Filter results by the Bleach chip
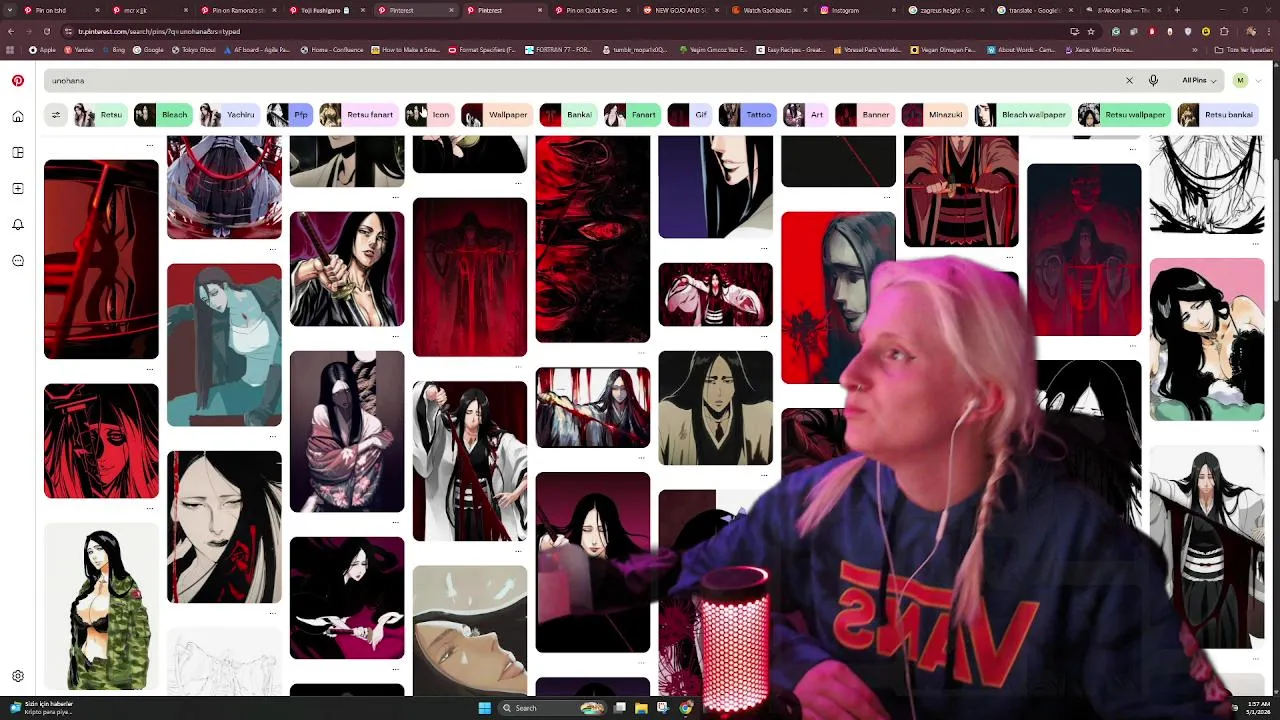This screenshot has width=1280, height=720. (x=162, y=115)
